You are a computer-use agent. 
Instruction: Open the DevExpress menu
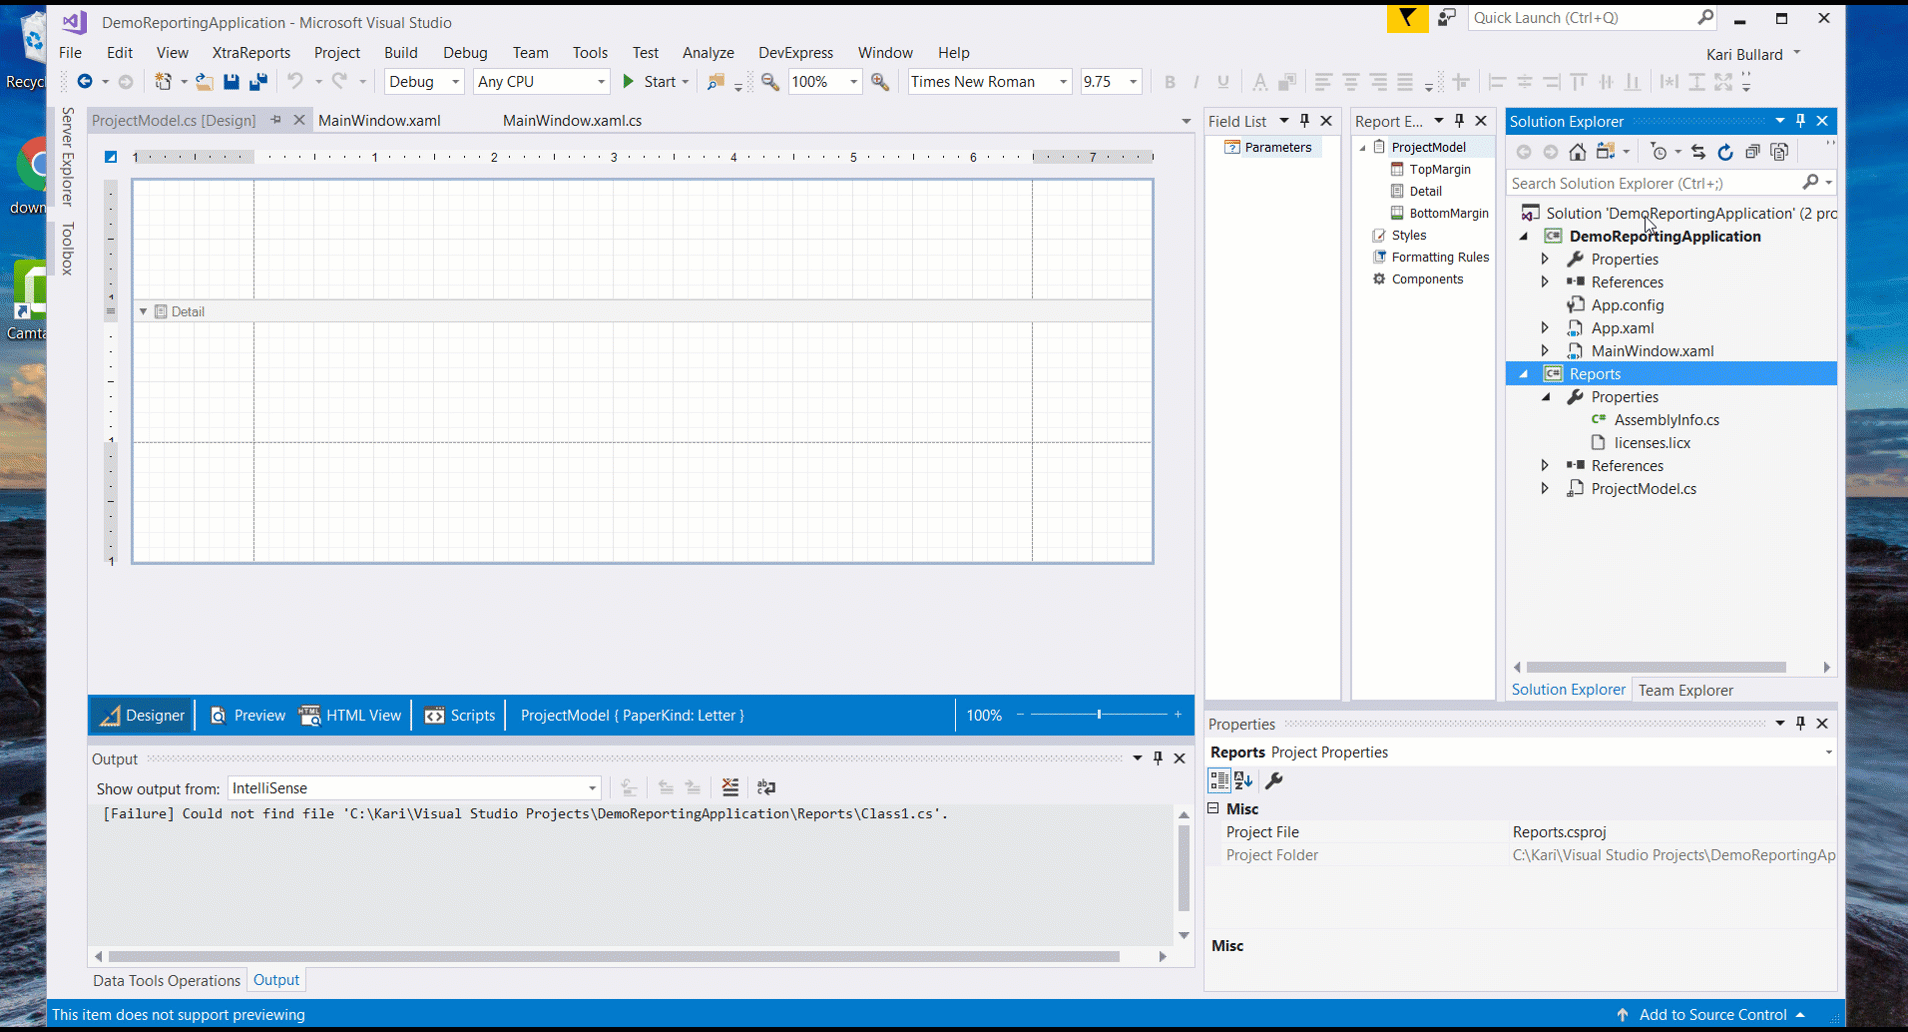[x=796, y=52]
